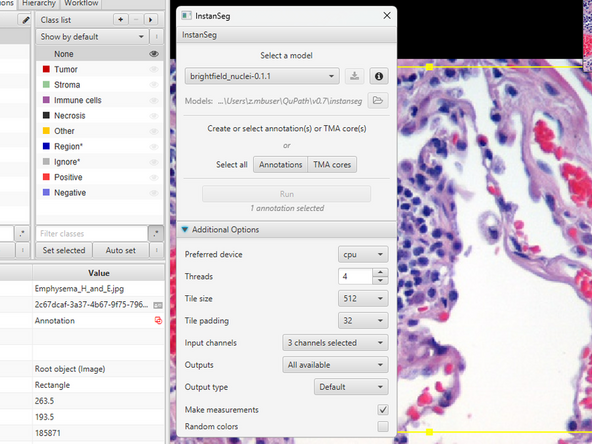Open Preferred device cpu dropdown
Image resolution: width=592 pixels, height=444 pixels.
[x=363, y=254]
